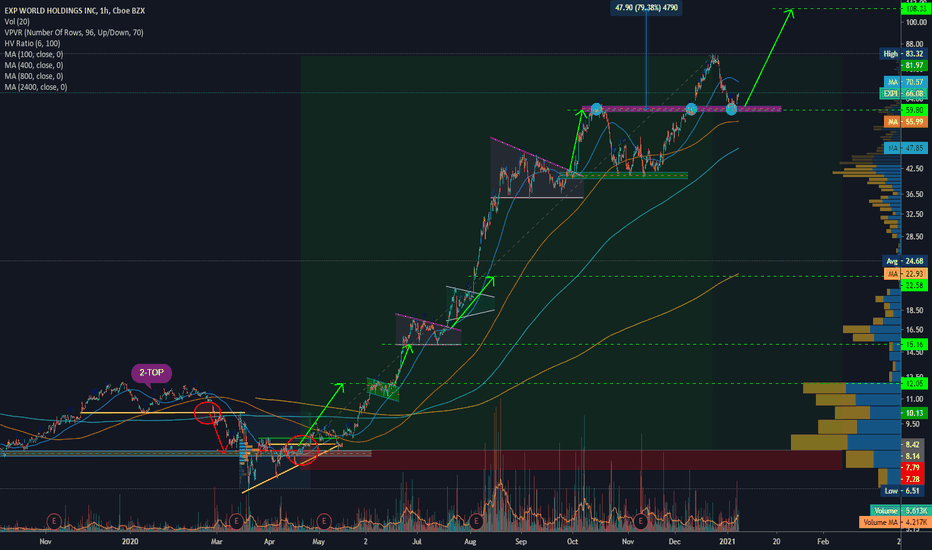Select the MA (800, close, 0) legend

click(34, 76)
